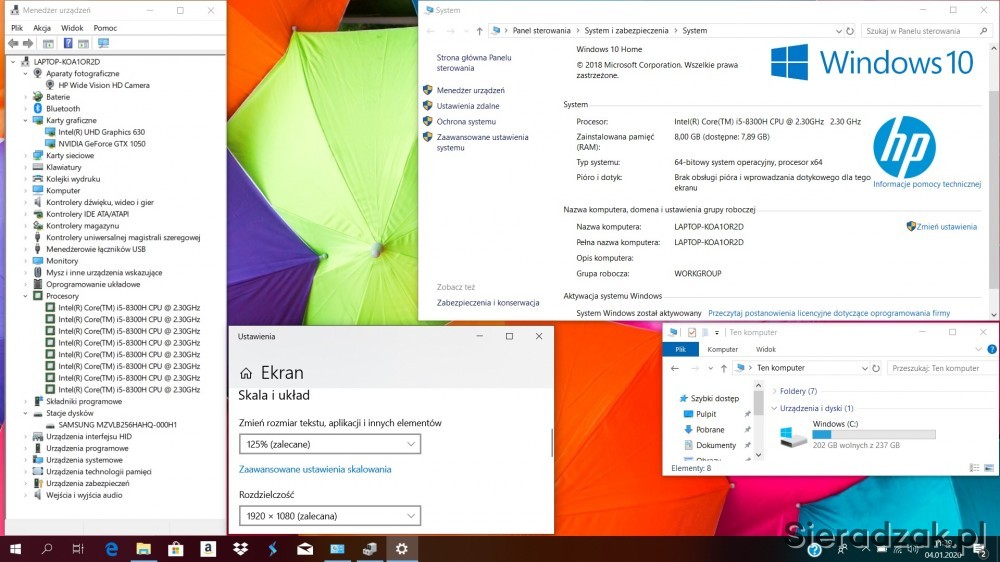
Task: Open Komputer ribbon tab
Action: (723, 350)
